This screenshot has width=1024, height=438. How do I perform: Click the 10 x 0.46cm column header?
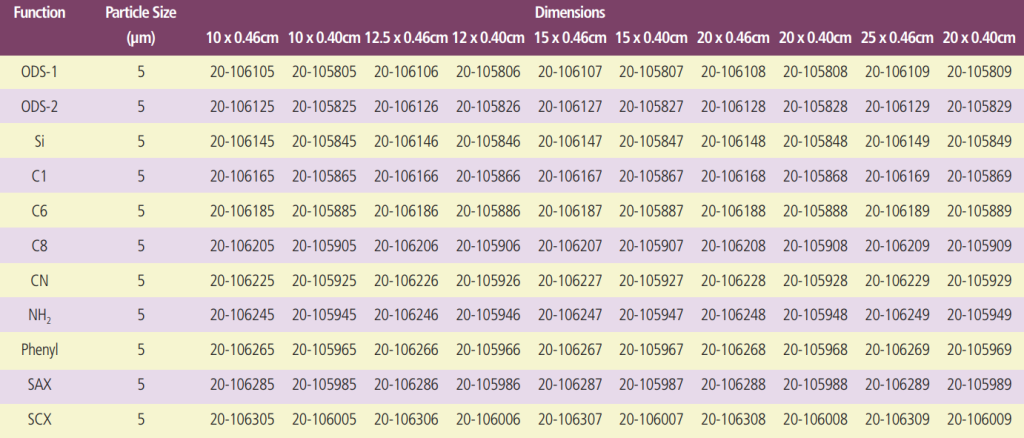(241, 38)
